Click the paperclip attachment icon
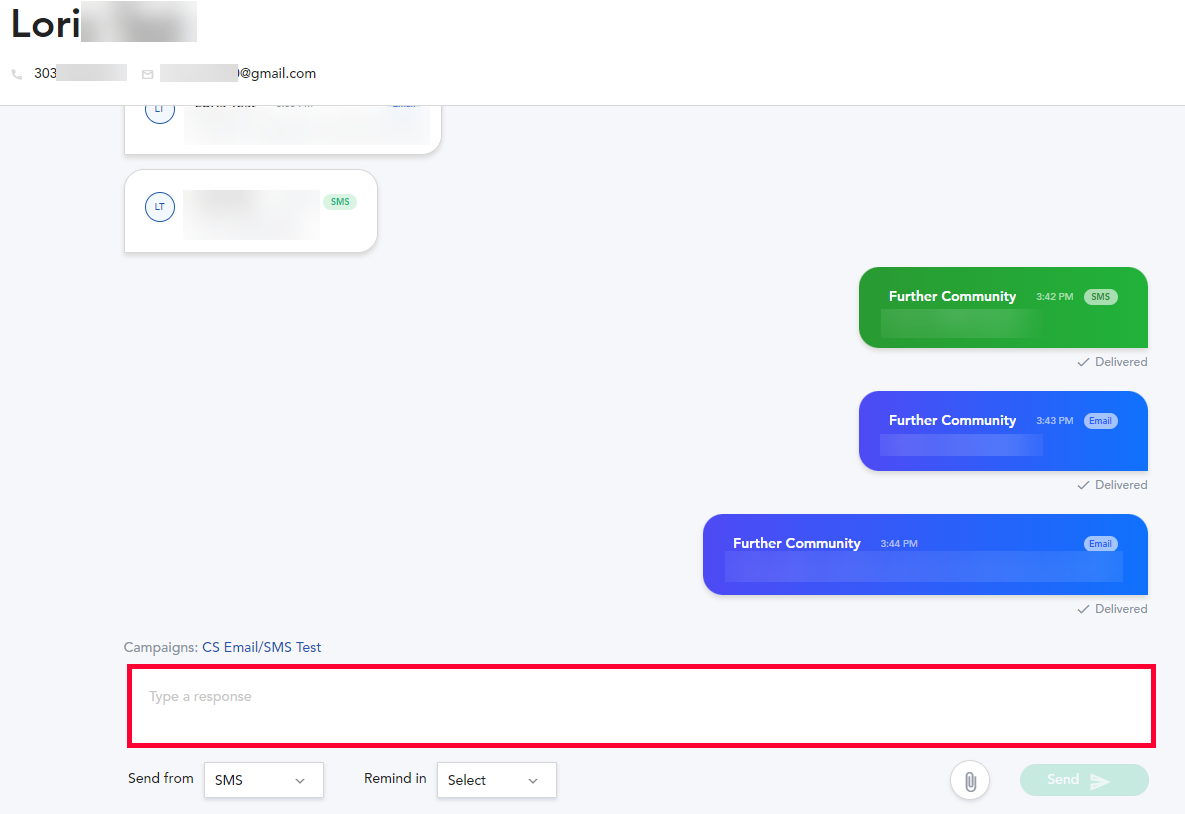The height and width of the screenshot is (814, 1185). [x=969, y=781]
